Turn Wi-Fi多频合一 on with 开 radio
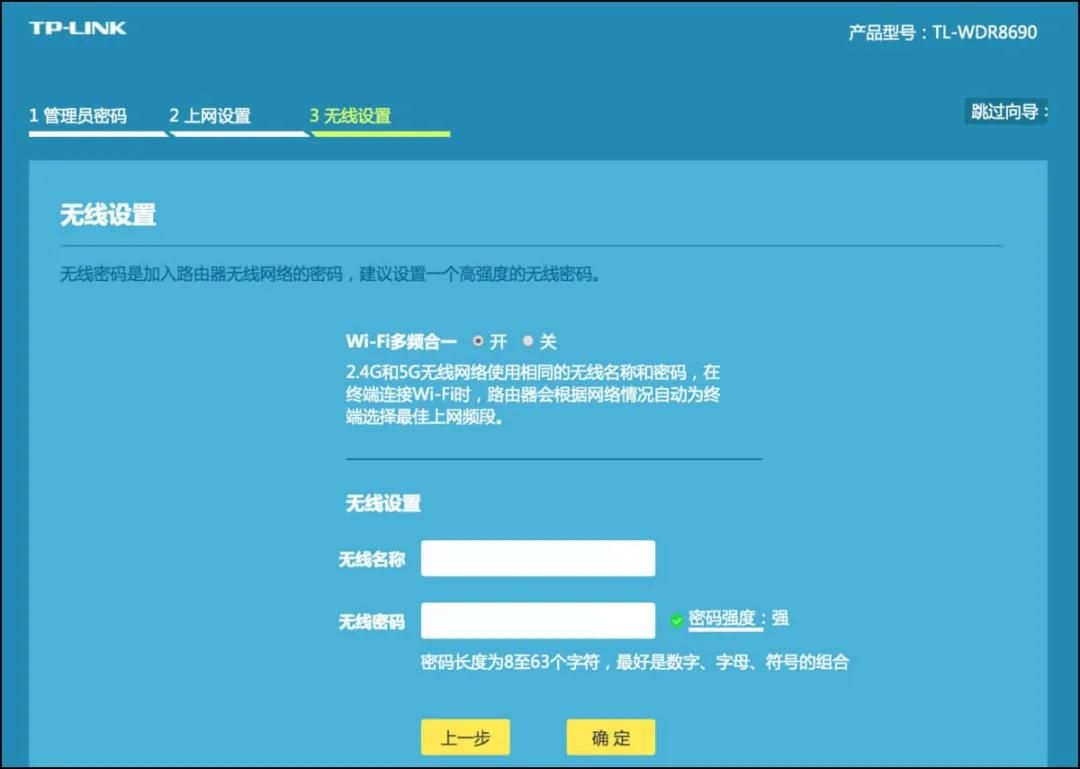The image size is (1080, 769). [478, 340]
